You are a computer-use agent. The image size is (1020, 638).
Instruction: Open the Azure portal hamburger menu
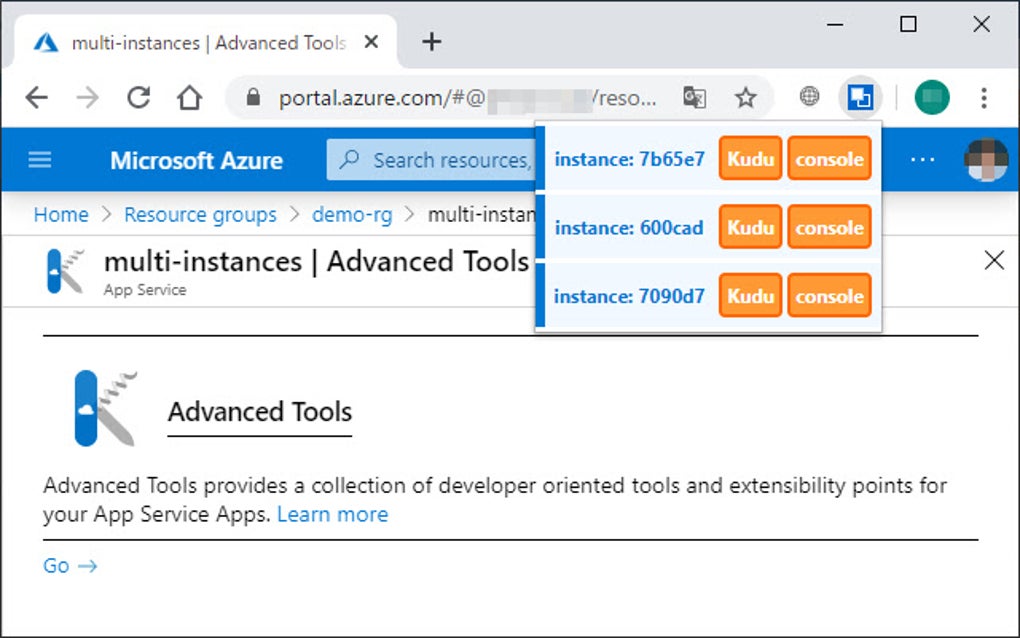40,160
